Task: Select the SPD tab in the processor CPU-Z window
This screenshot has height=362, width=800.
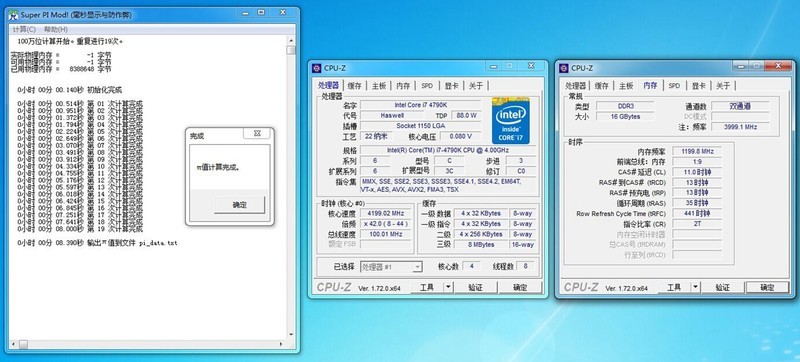Action: (x=427, y=86)
